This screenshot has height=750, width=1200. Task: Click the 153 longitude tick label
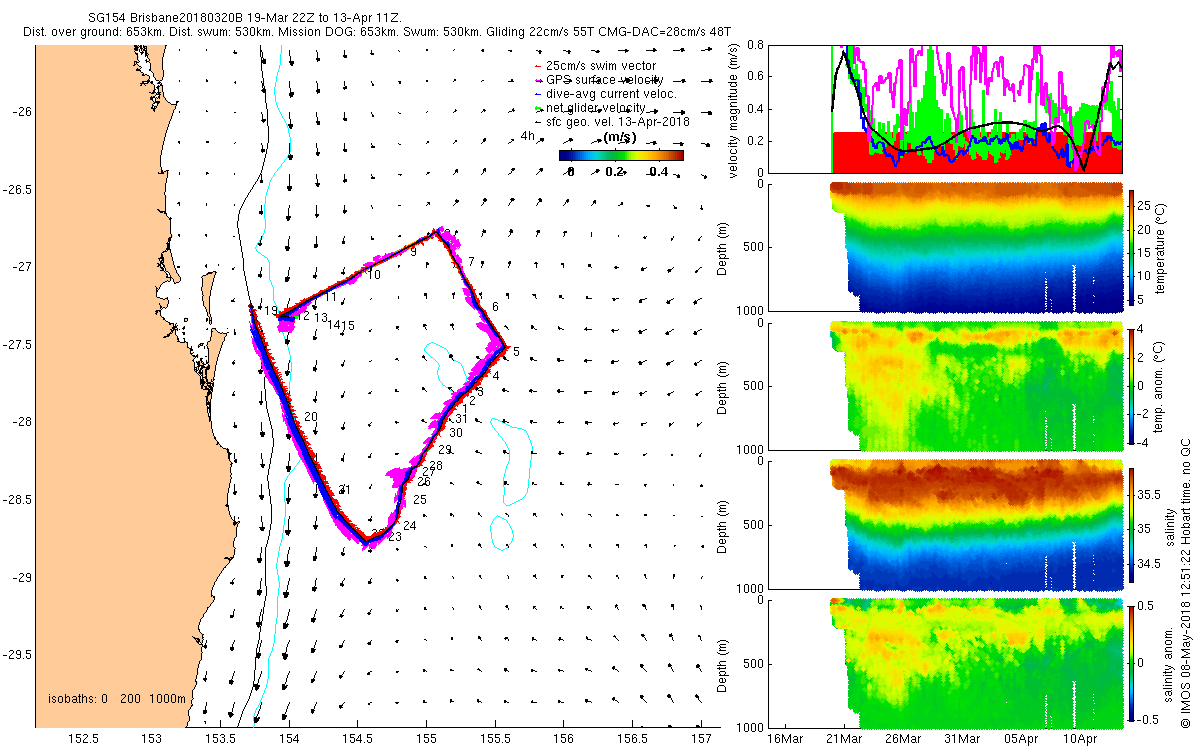pyautogui.click(x=151, y=740)
